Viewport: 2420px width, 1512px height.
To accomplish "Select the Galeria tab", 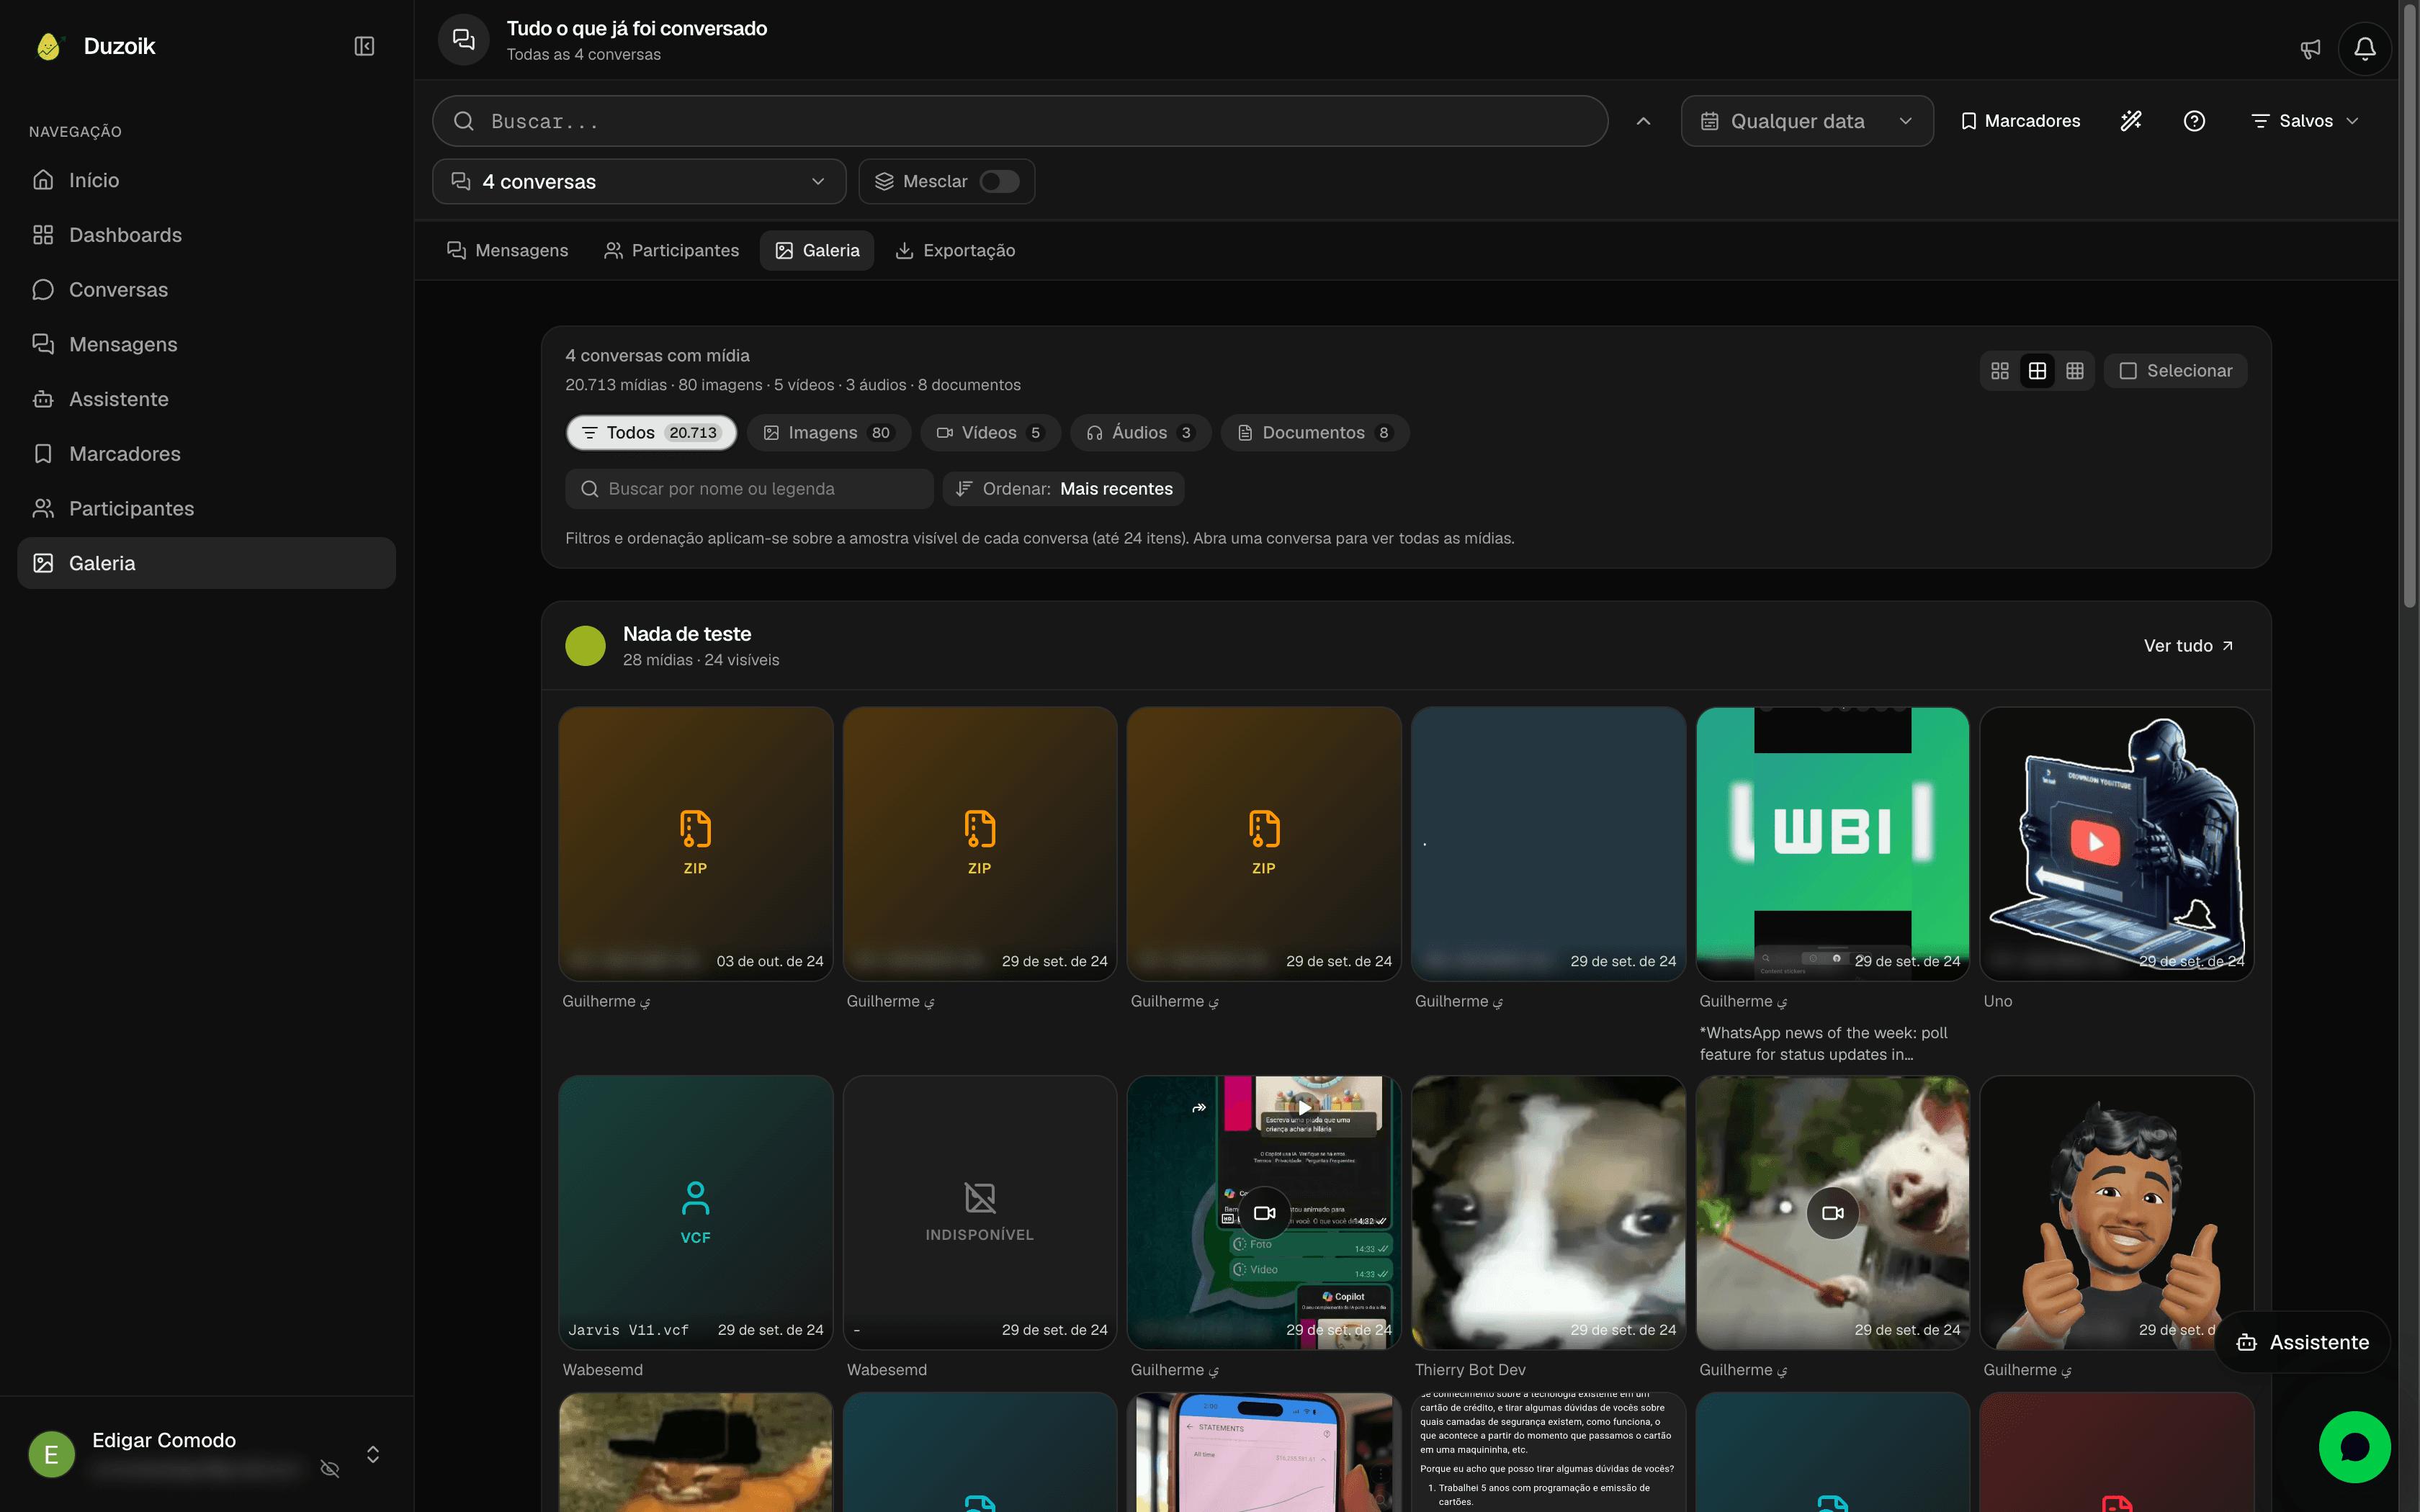I will click(x=817, y=250).
